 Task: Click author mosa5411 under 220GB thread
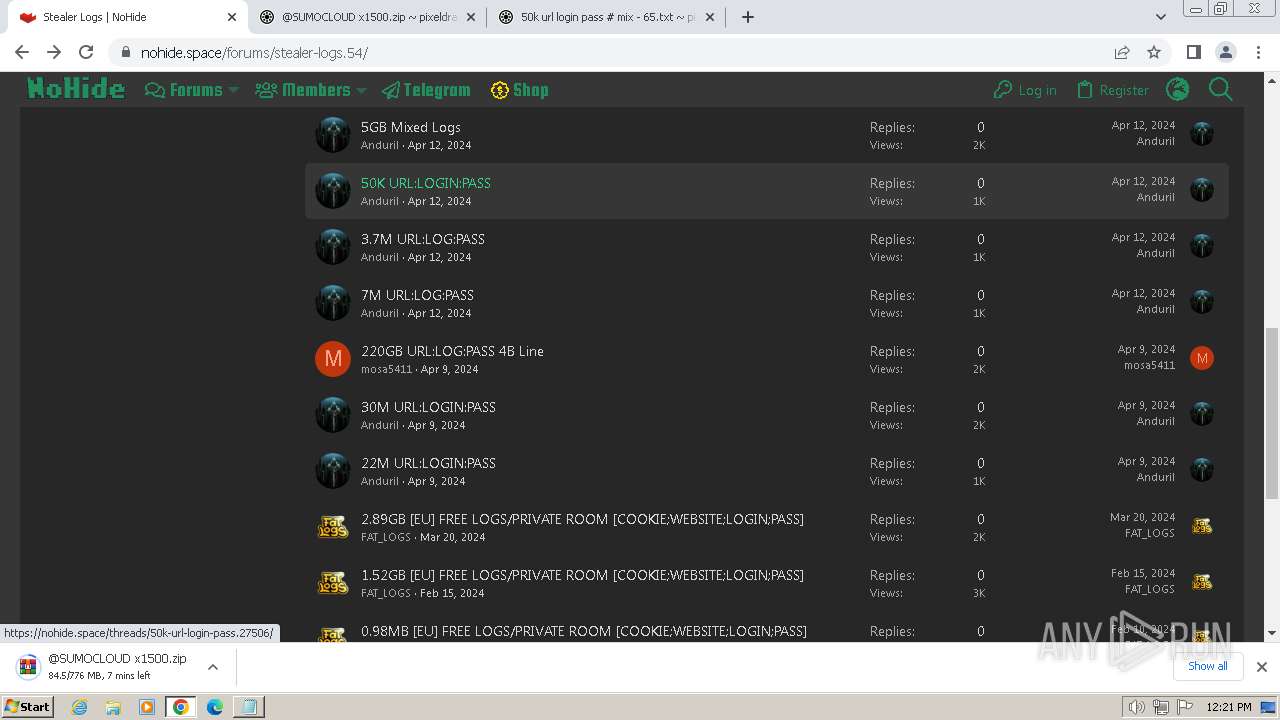point(386,369)
